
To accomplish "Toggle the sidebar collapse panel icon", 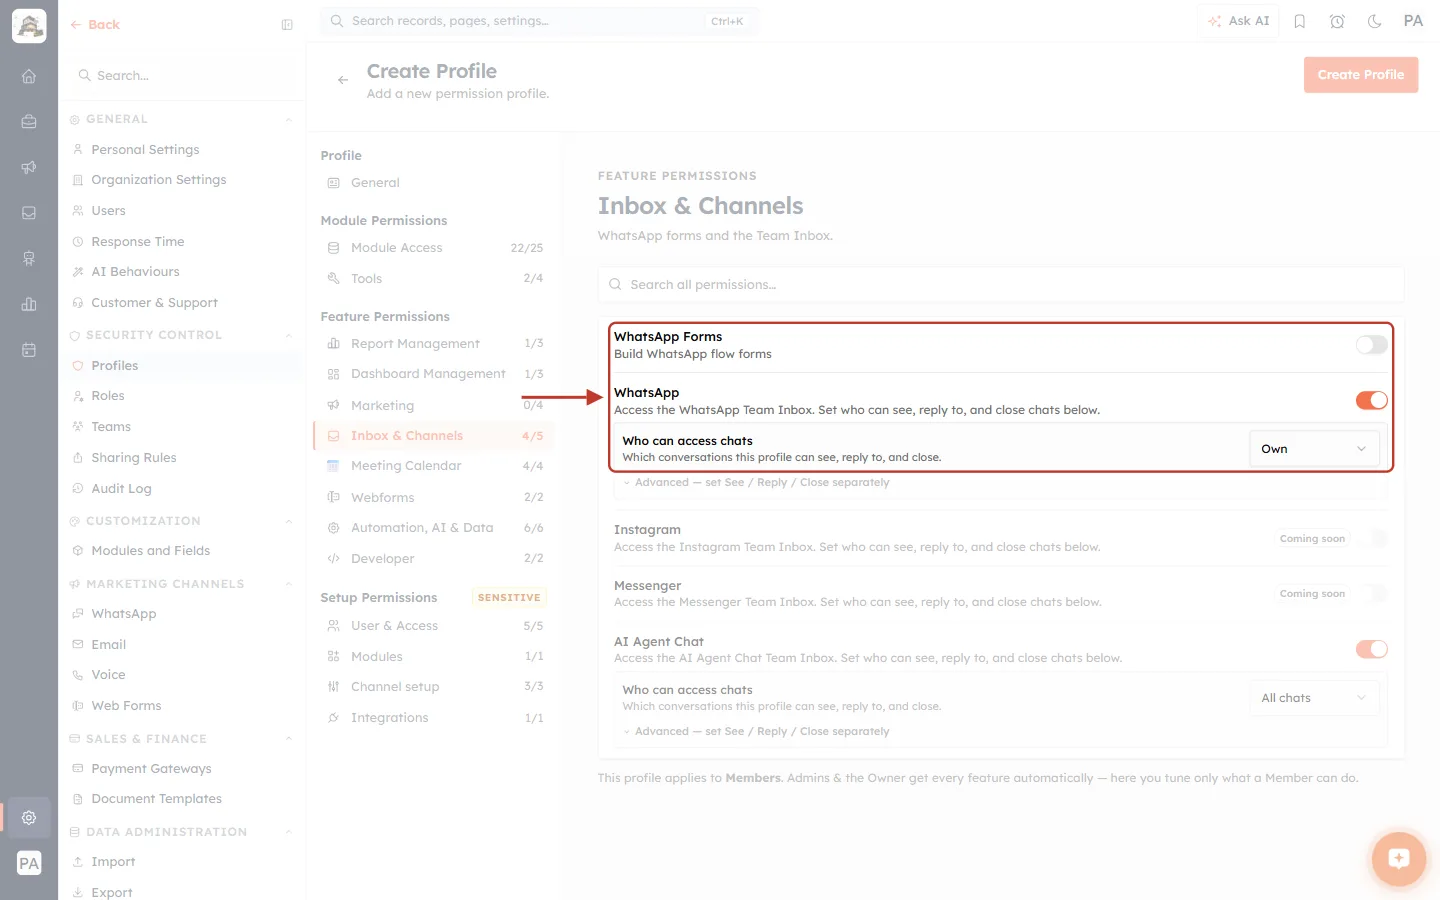I will point(287,25).
